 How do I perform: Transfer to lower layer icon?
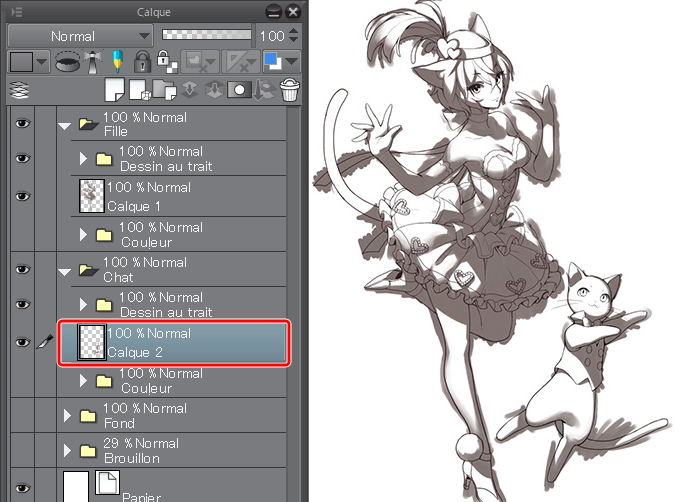pos(190,90)
